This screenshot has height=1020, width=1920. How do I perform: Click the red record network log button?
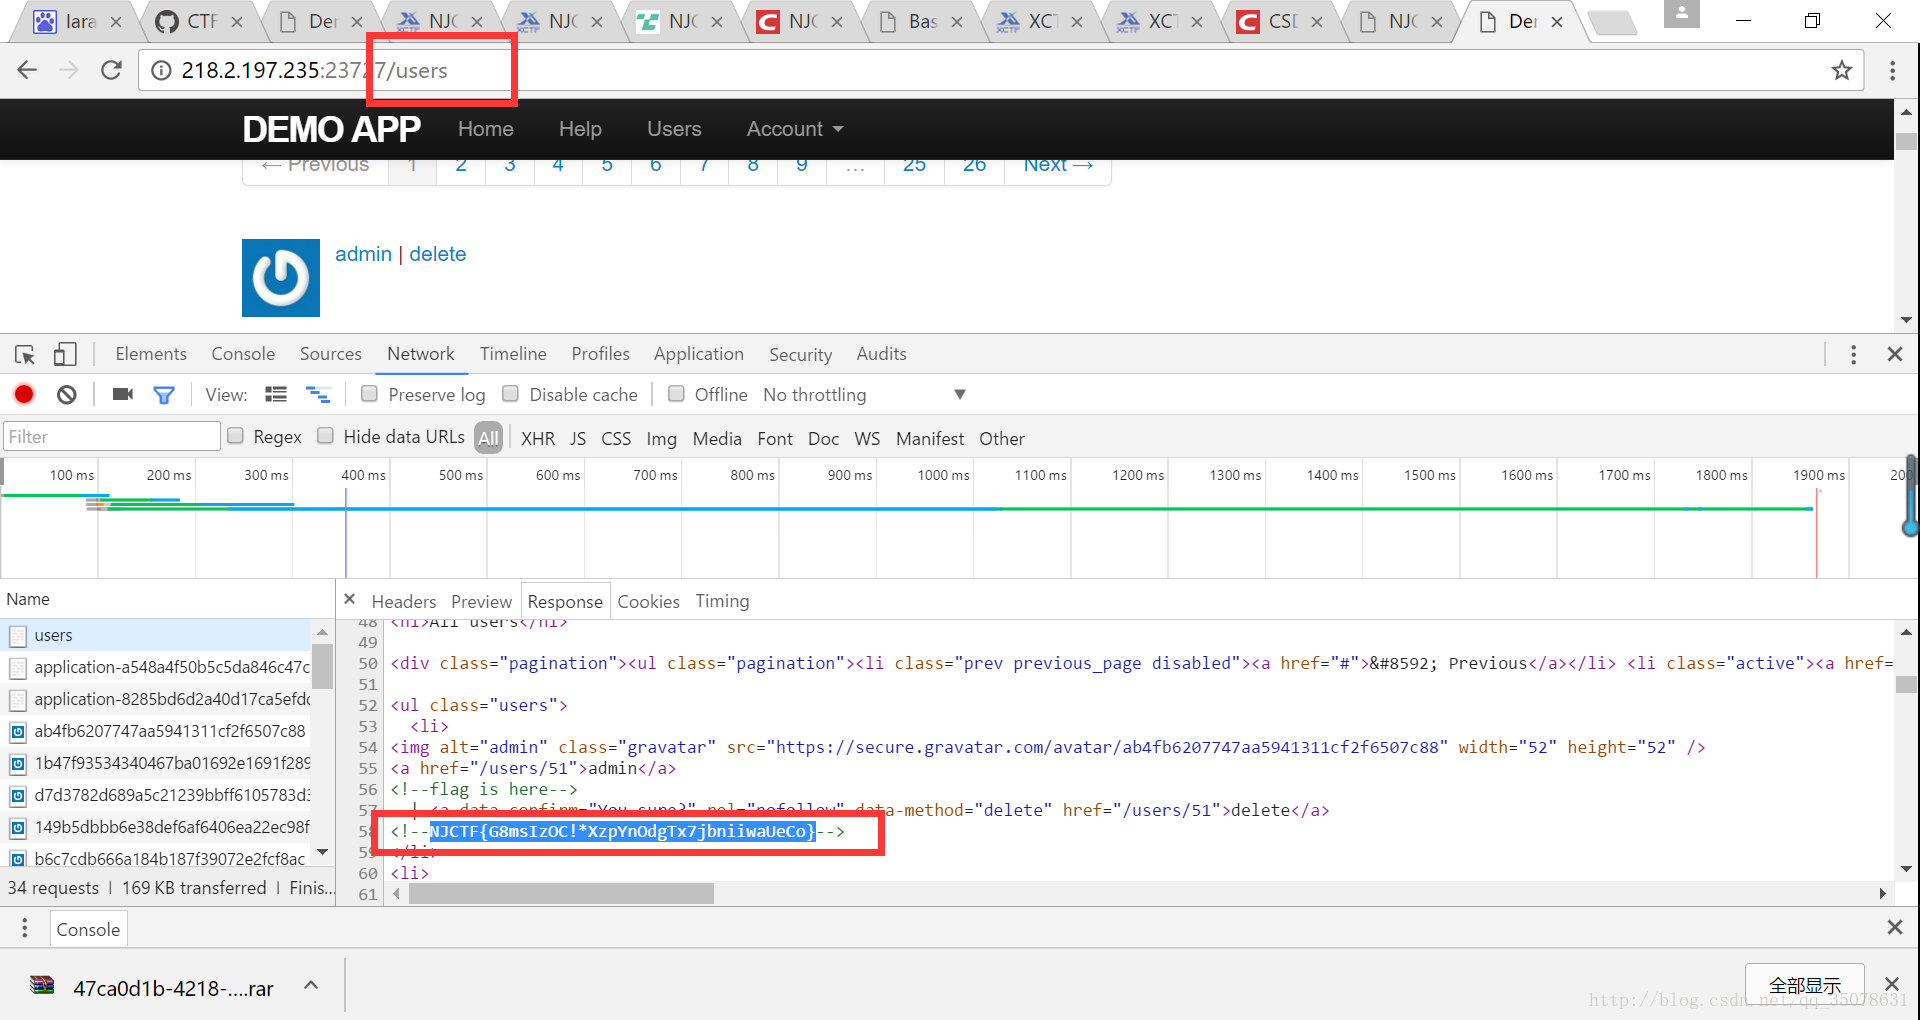[24, 394]
